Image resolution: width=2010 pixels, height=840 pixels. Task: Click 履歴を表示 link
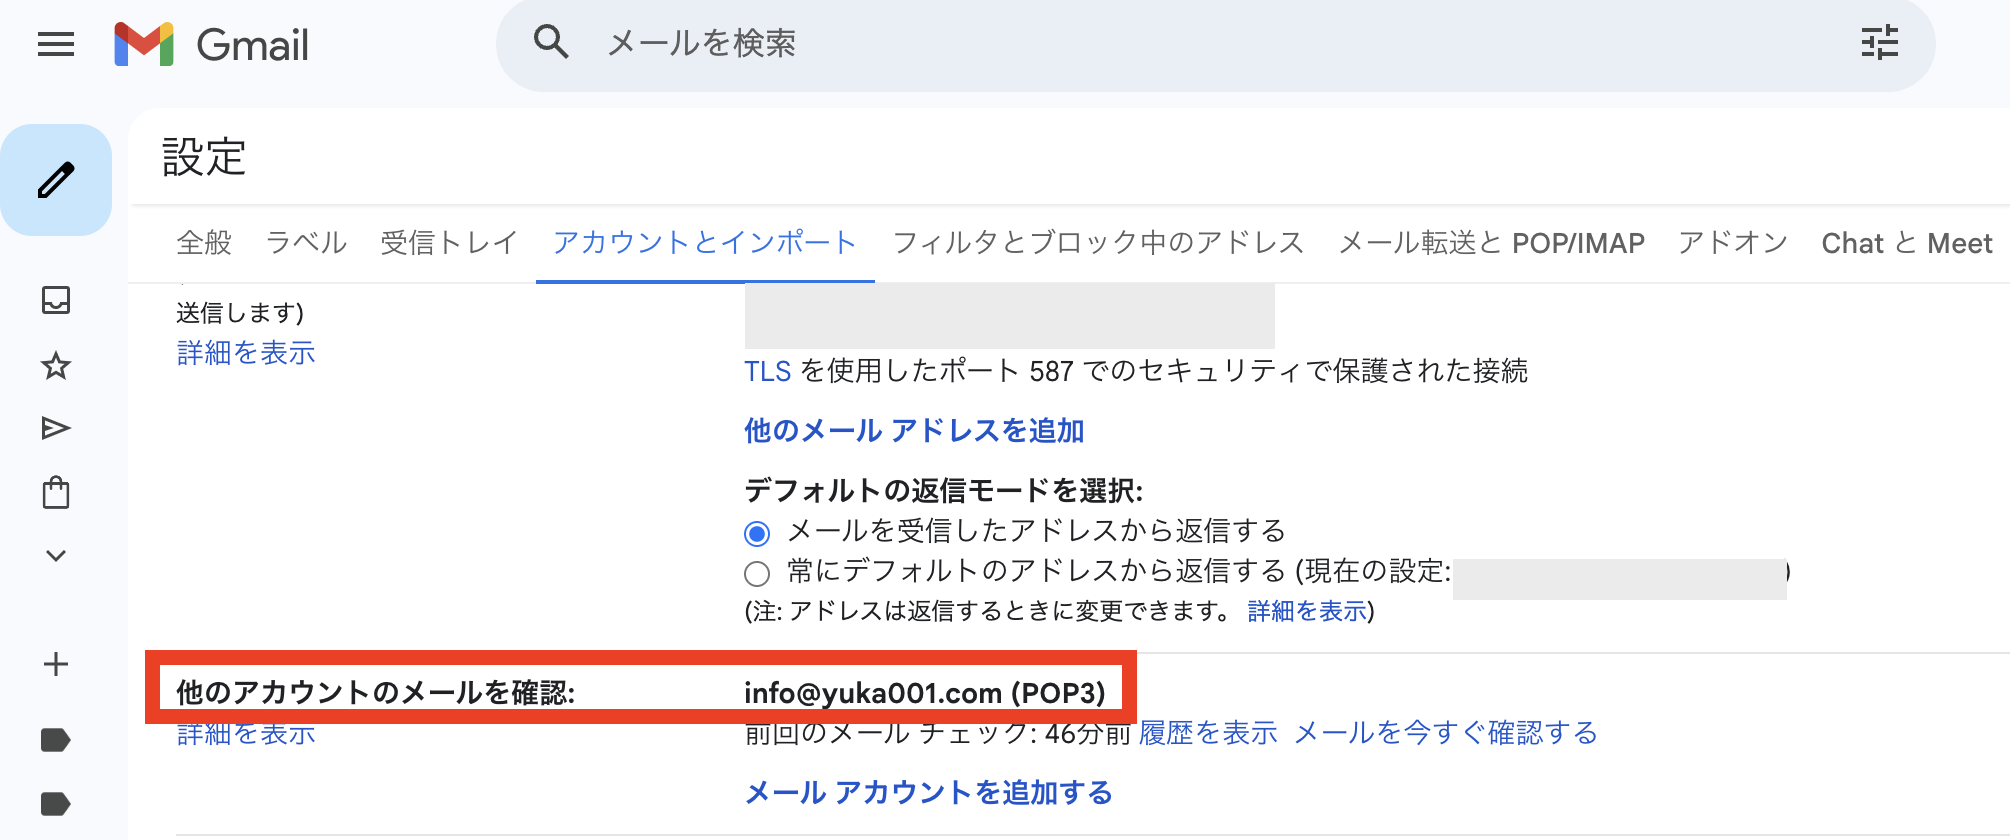(1208, 733)
